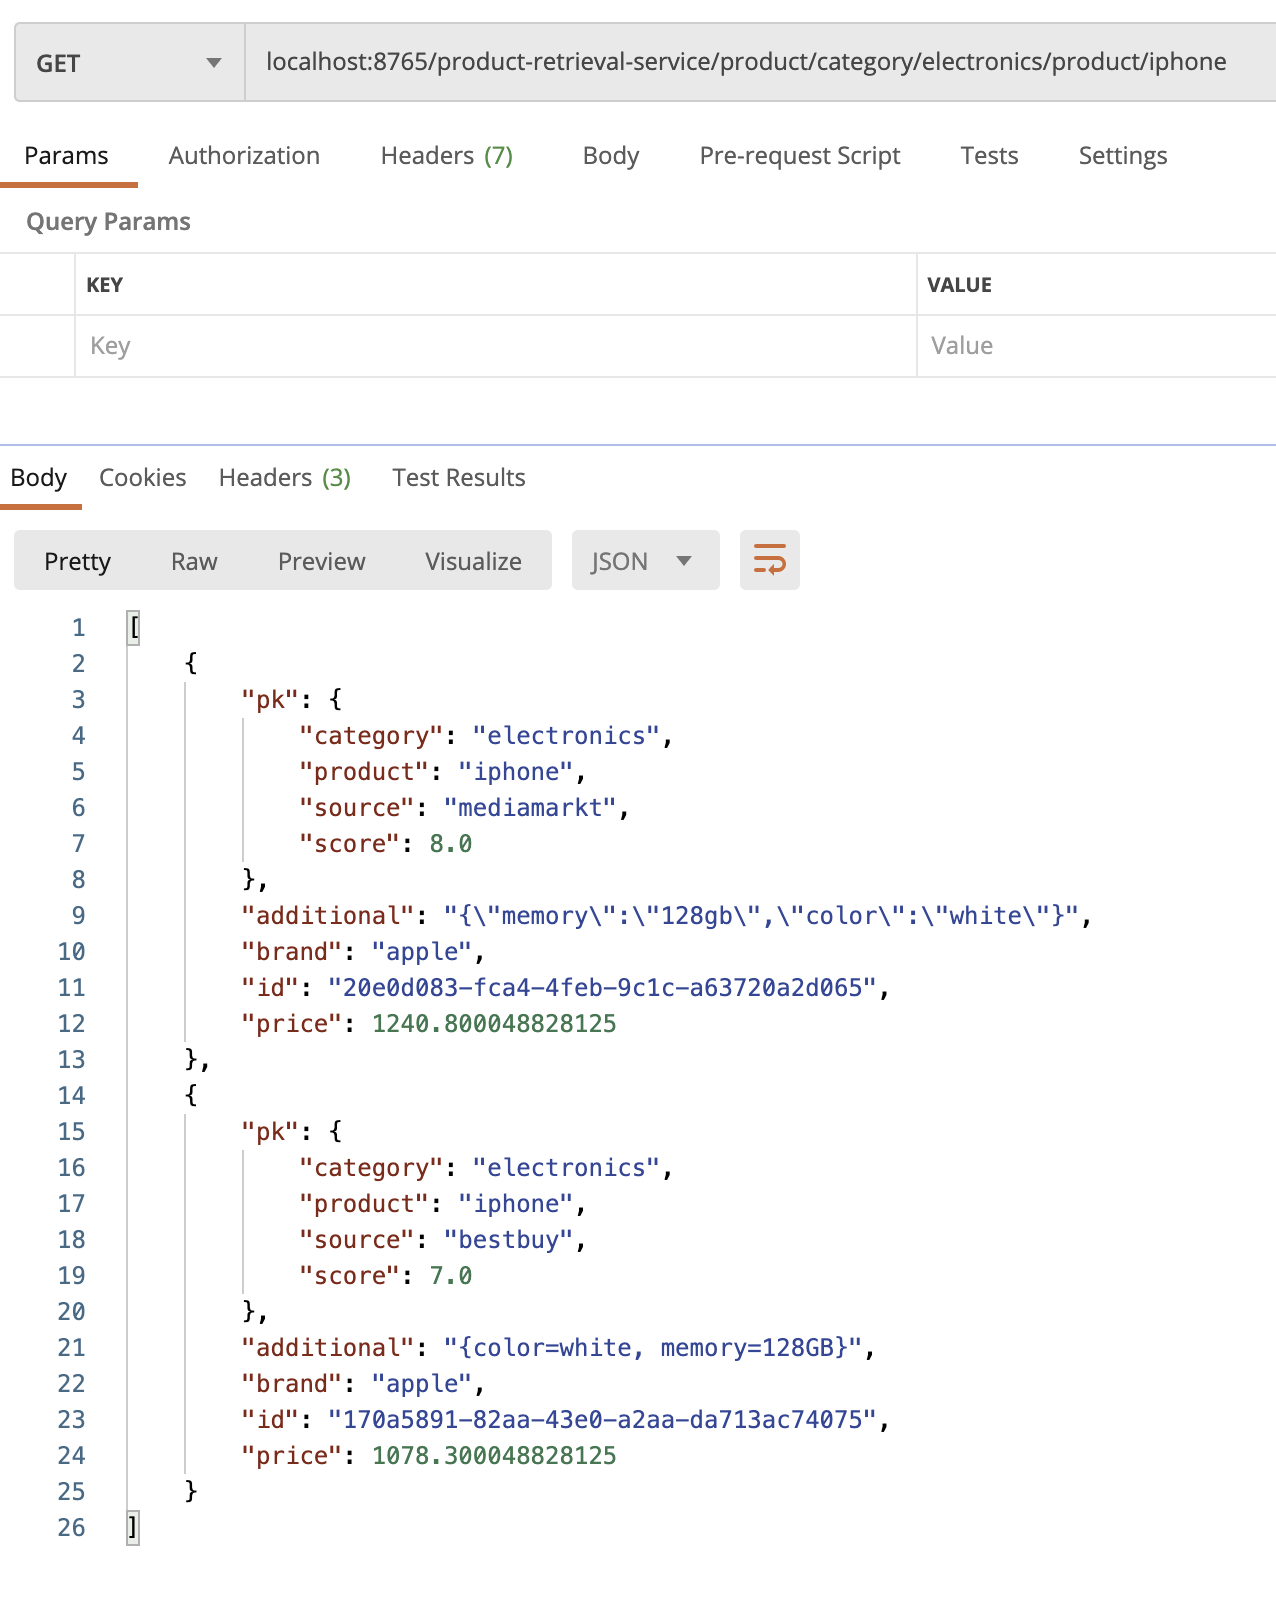
Task: Click the query param Value field
Action: point(1096,346)
